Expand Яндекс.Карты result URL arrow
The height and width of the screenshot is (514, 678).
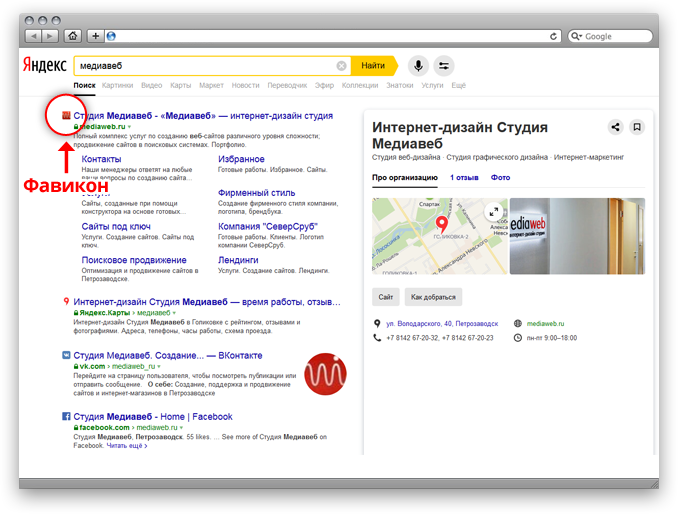[x=174, y=313]
